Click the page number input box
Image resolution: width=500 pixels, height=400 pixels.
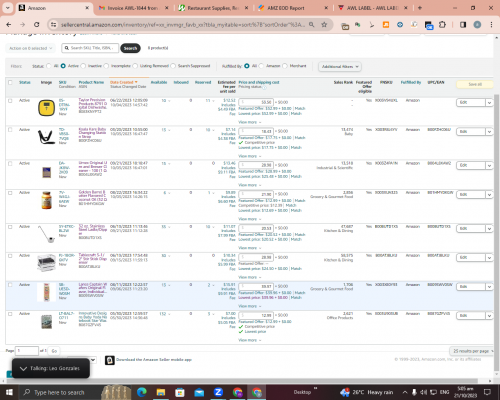coord(27,351)
